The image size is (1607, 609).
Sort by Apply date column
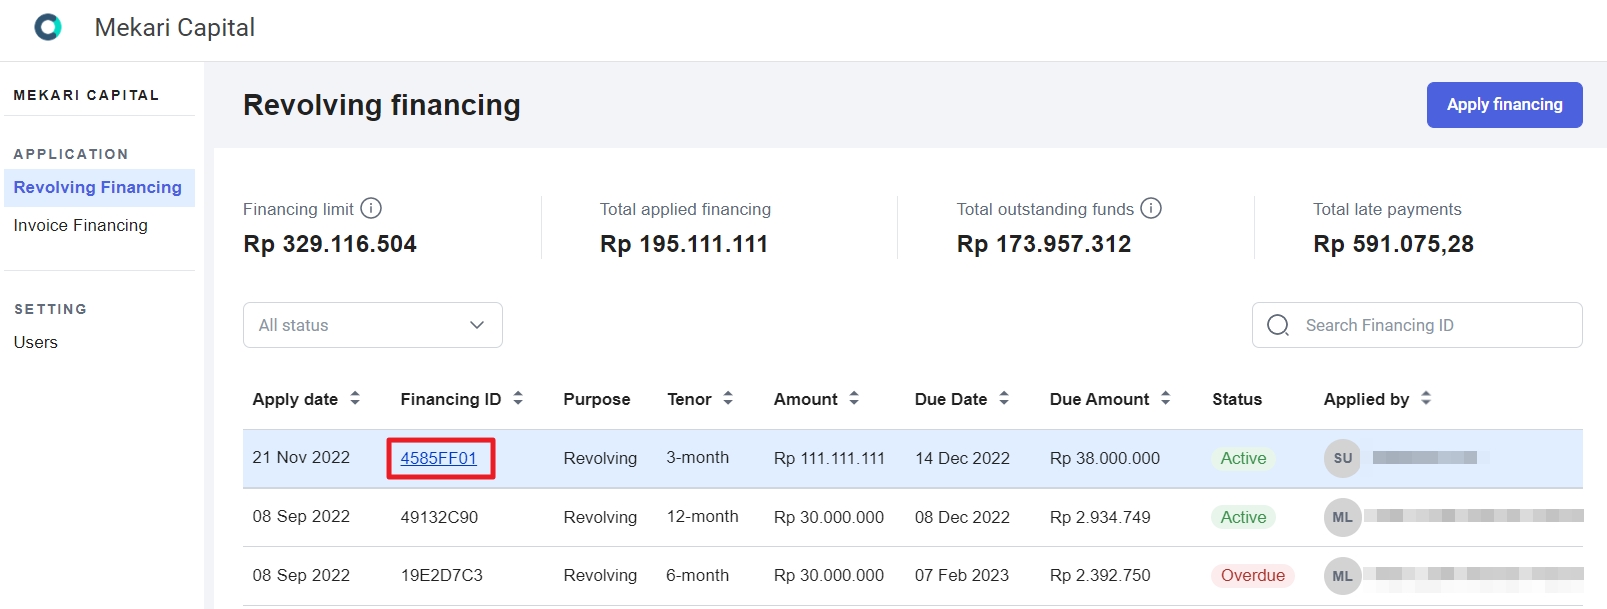355,398
